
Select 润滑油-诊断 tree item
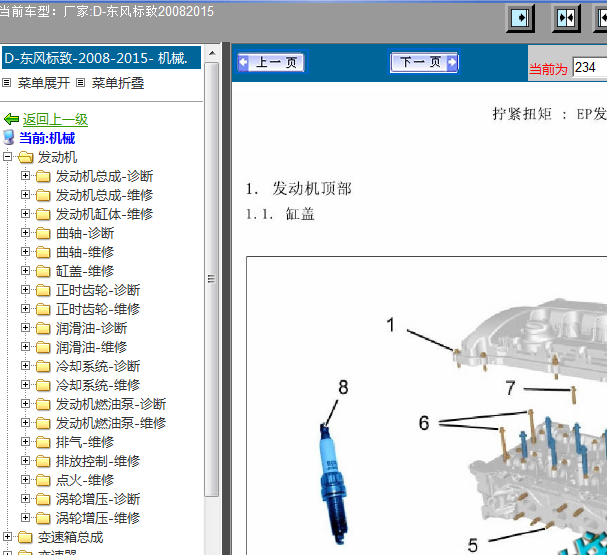91,328
